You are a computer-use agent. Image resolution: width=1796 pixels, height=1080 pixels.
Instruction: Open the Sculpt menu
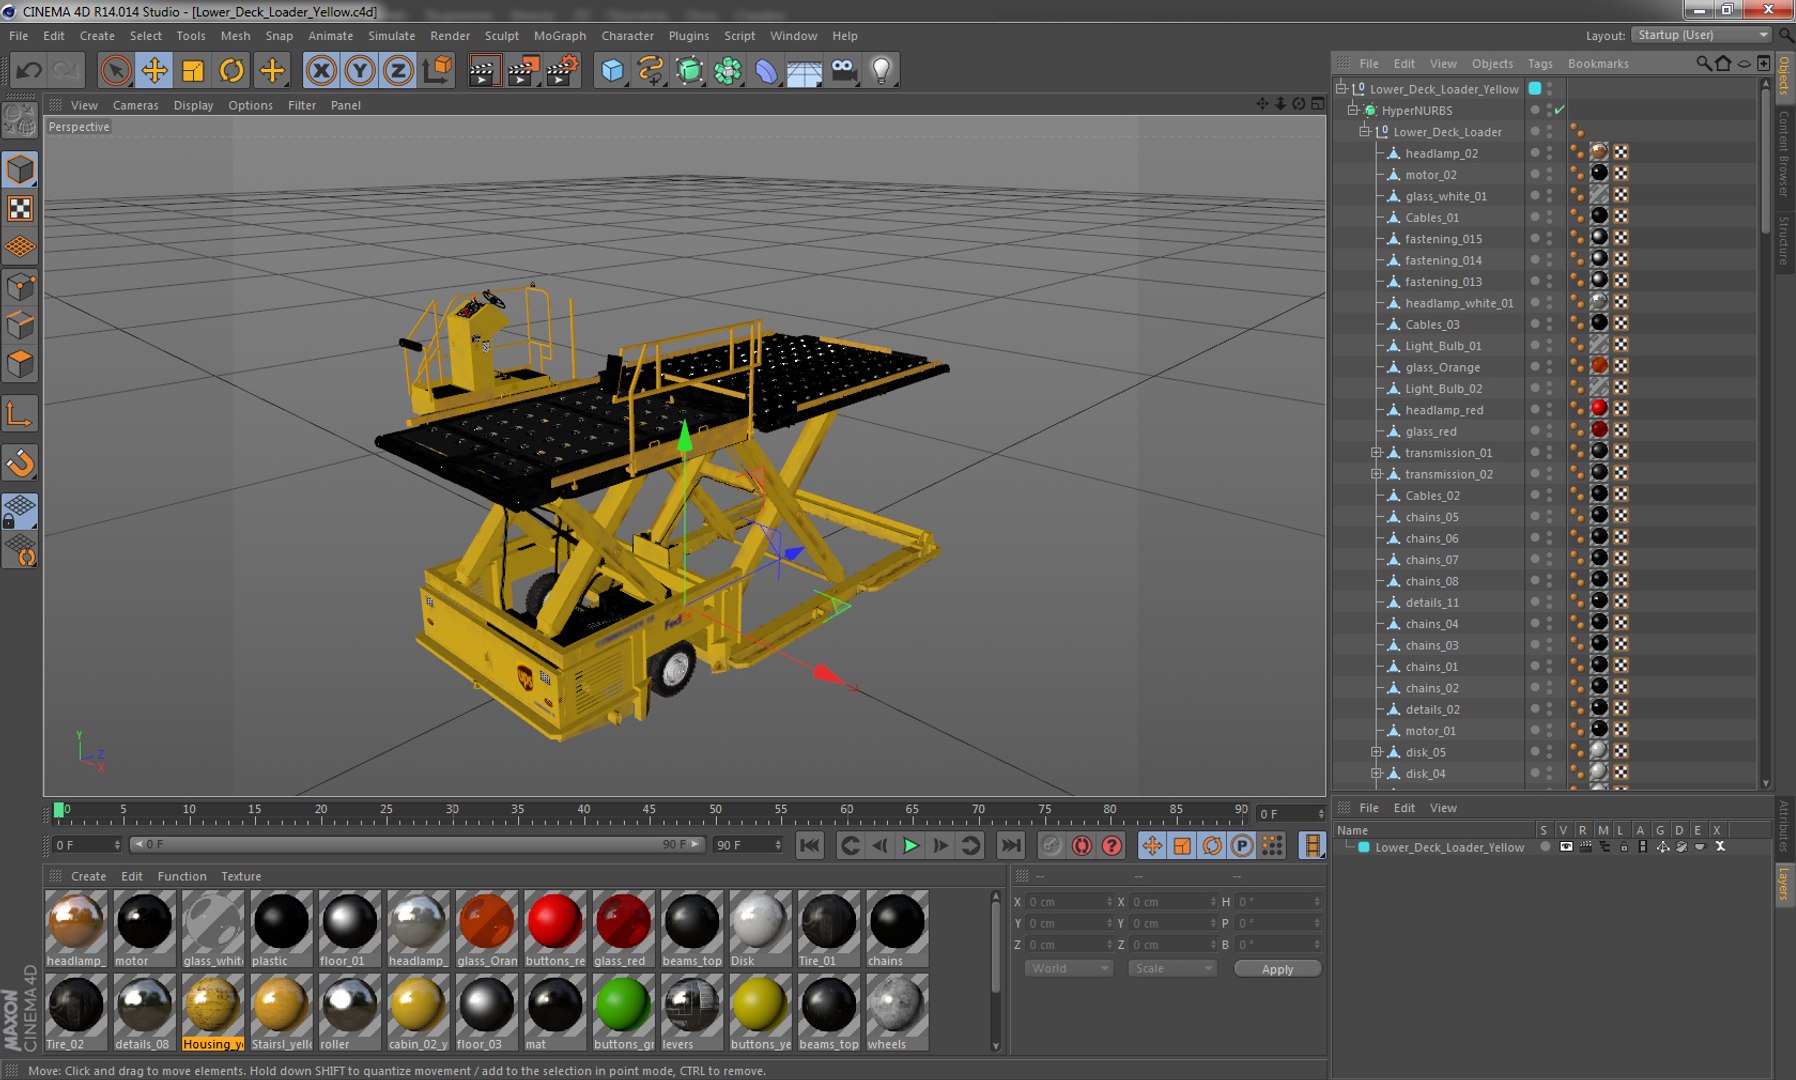(x=501, y=36)
